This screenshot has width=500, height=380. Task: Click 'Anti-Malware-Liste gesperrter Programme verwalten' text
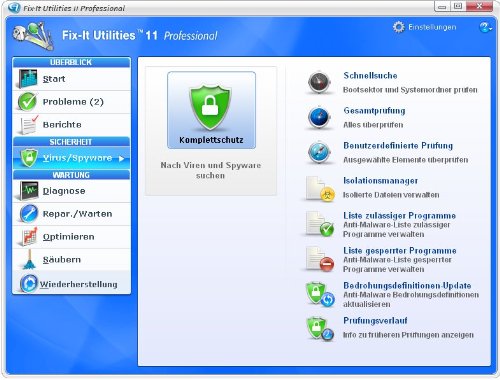click(x=397, y=264)
